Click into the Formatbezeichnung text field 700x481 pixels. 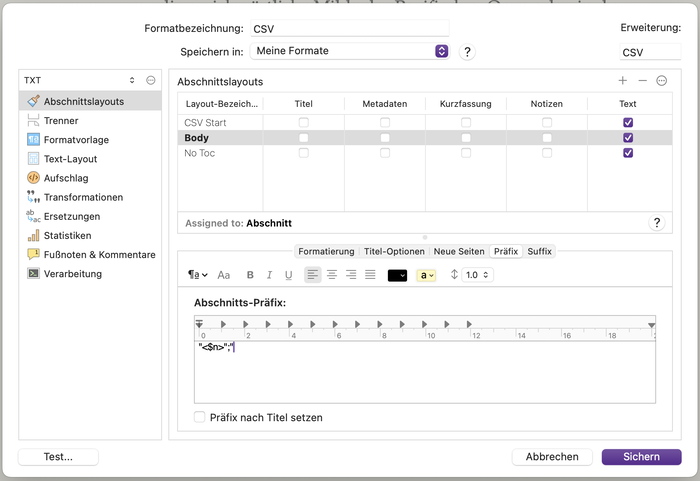click(349, 29)
